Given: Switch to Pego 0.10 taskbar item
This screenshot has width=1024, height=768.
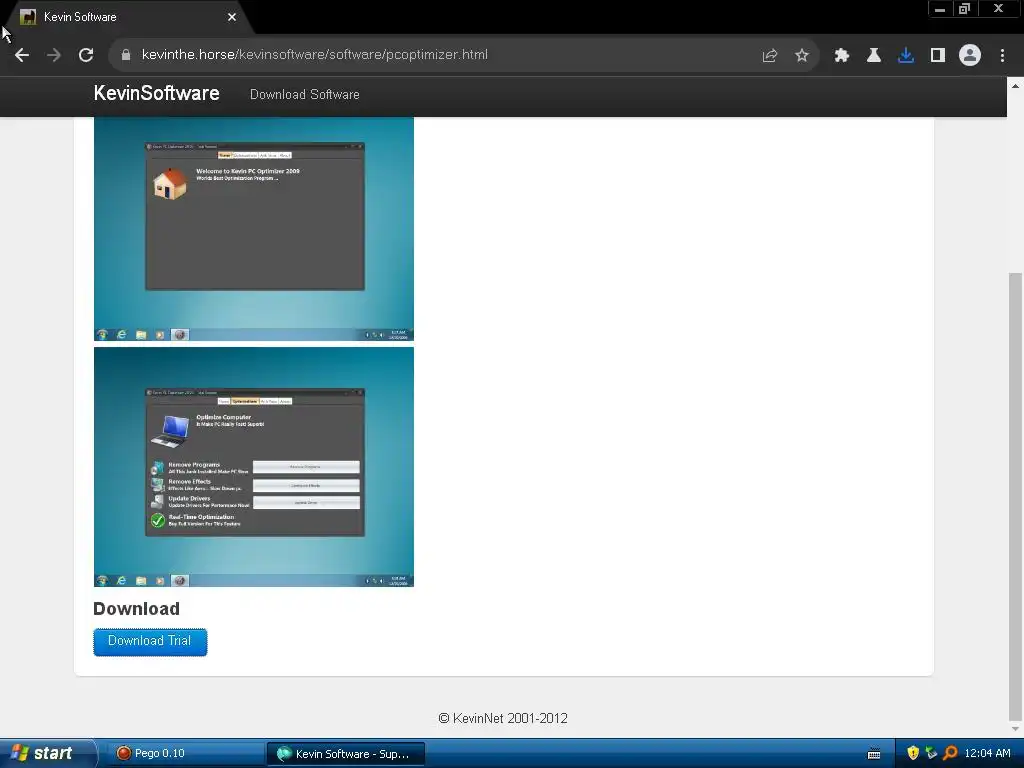Looking at the screenshot, I should click(185, 754).
